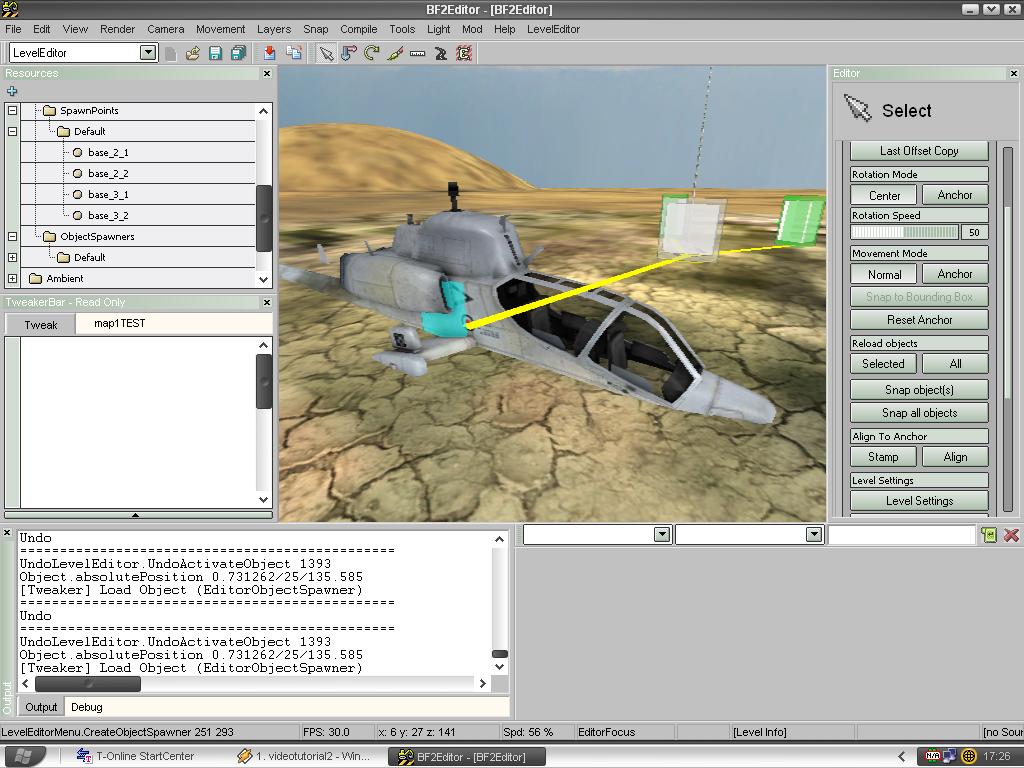Click the Rotation Speed slider bar
Image resolution: width=1024 pixels, height=768 pixels.
coord(905,232)
